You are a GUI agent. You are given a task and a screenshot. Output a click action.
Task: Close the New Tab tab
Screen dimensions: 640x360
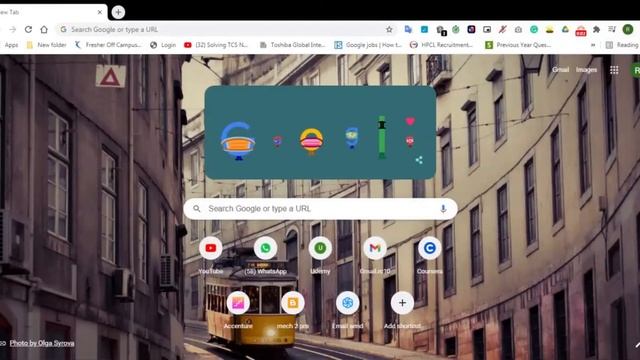pyautogui.click(x=100, y=12)
